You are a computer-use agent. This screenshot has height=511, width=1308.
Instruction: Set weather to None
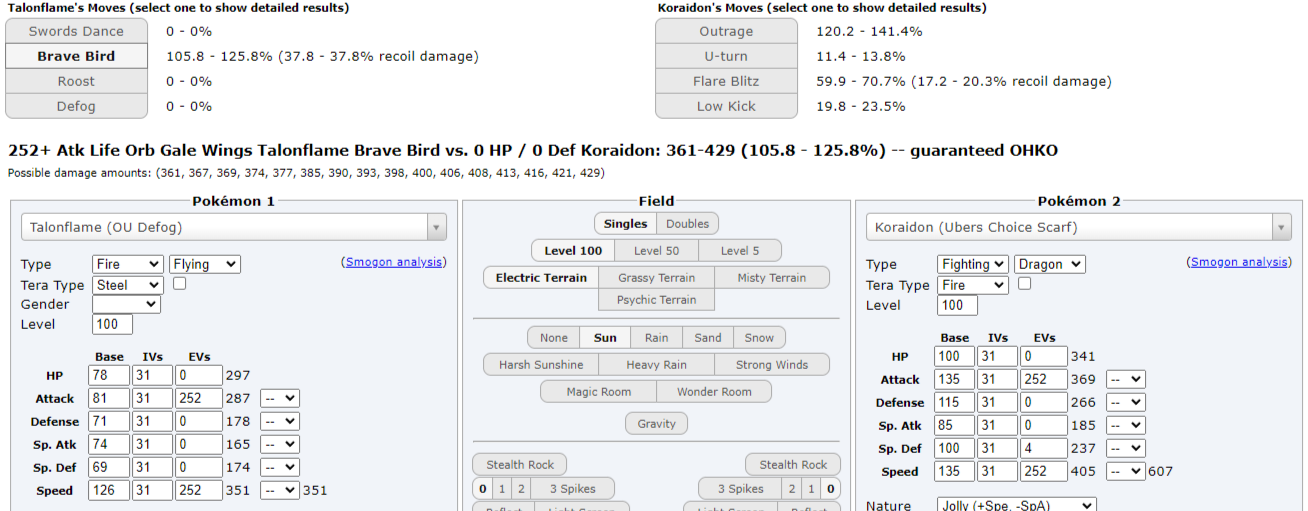[x=554, y=337]
